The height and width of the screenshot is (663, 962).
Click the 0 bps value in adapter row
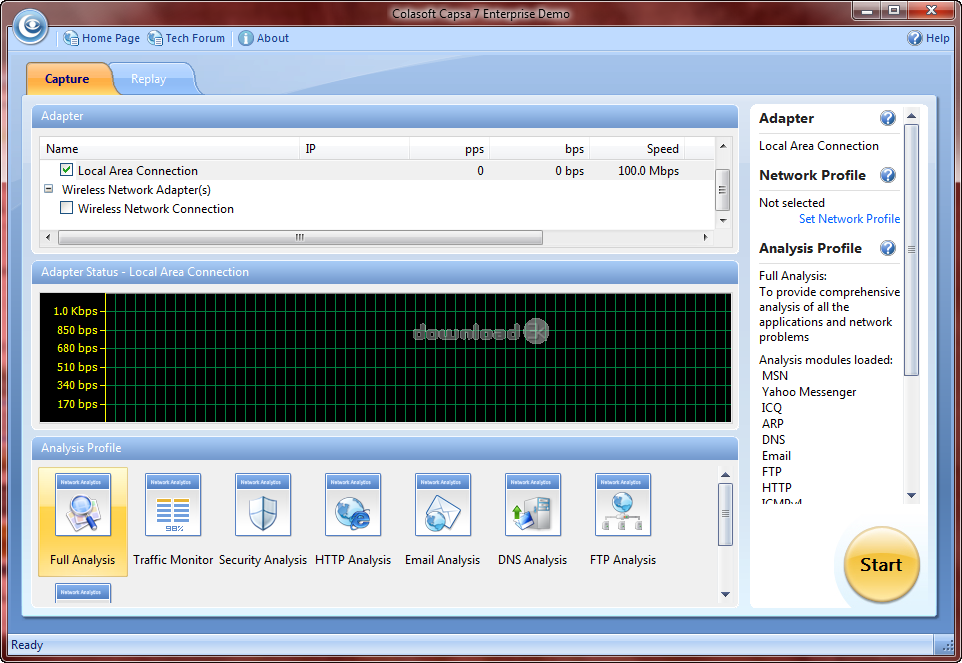point(569,171)
